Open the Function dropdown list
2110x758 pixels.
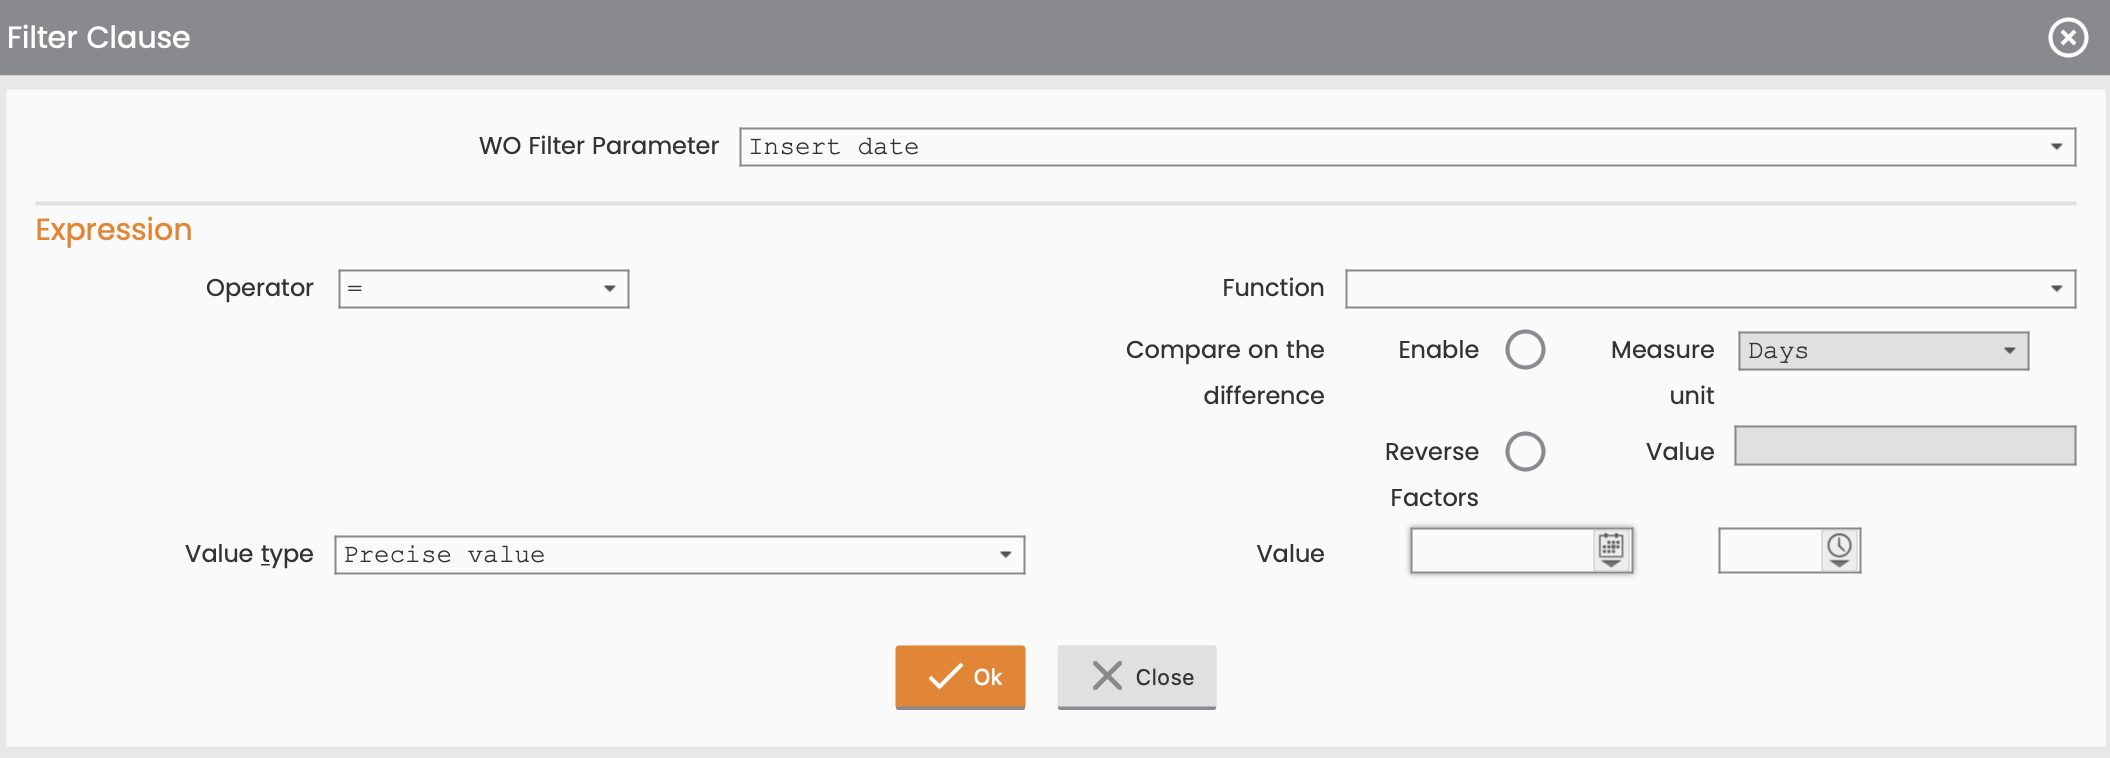coord(1710,289)
